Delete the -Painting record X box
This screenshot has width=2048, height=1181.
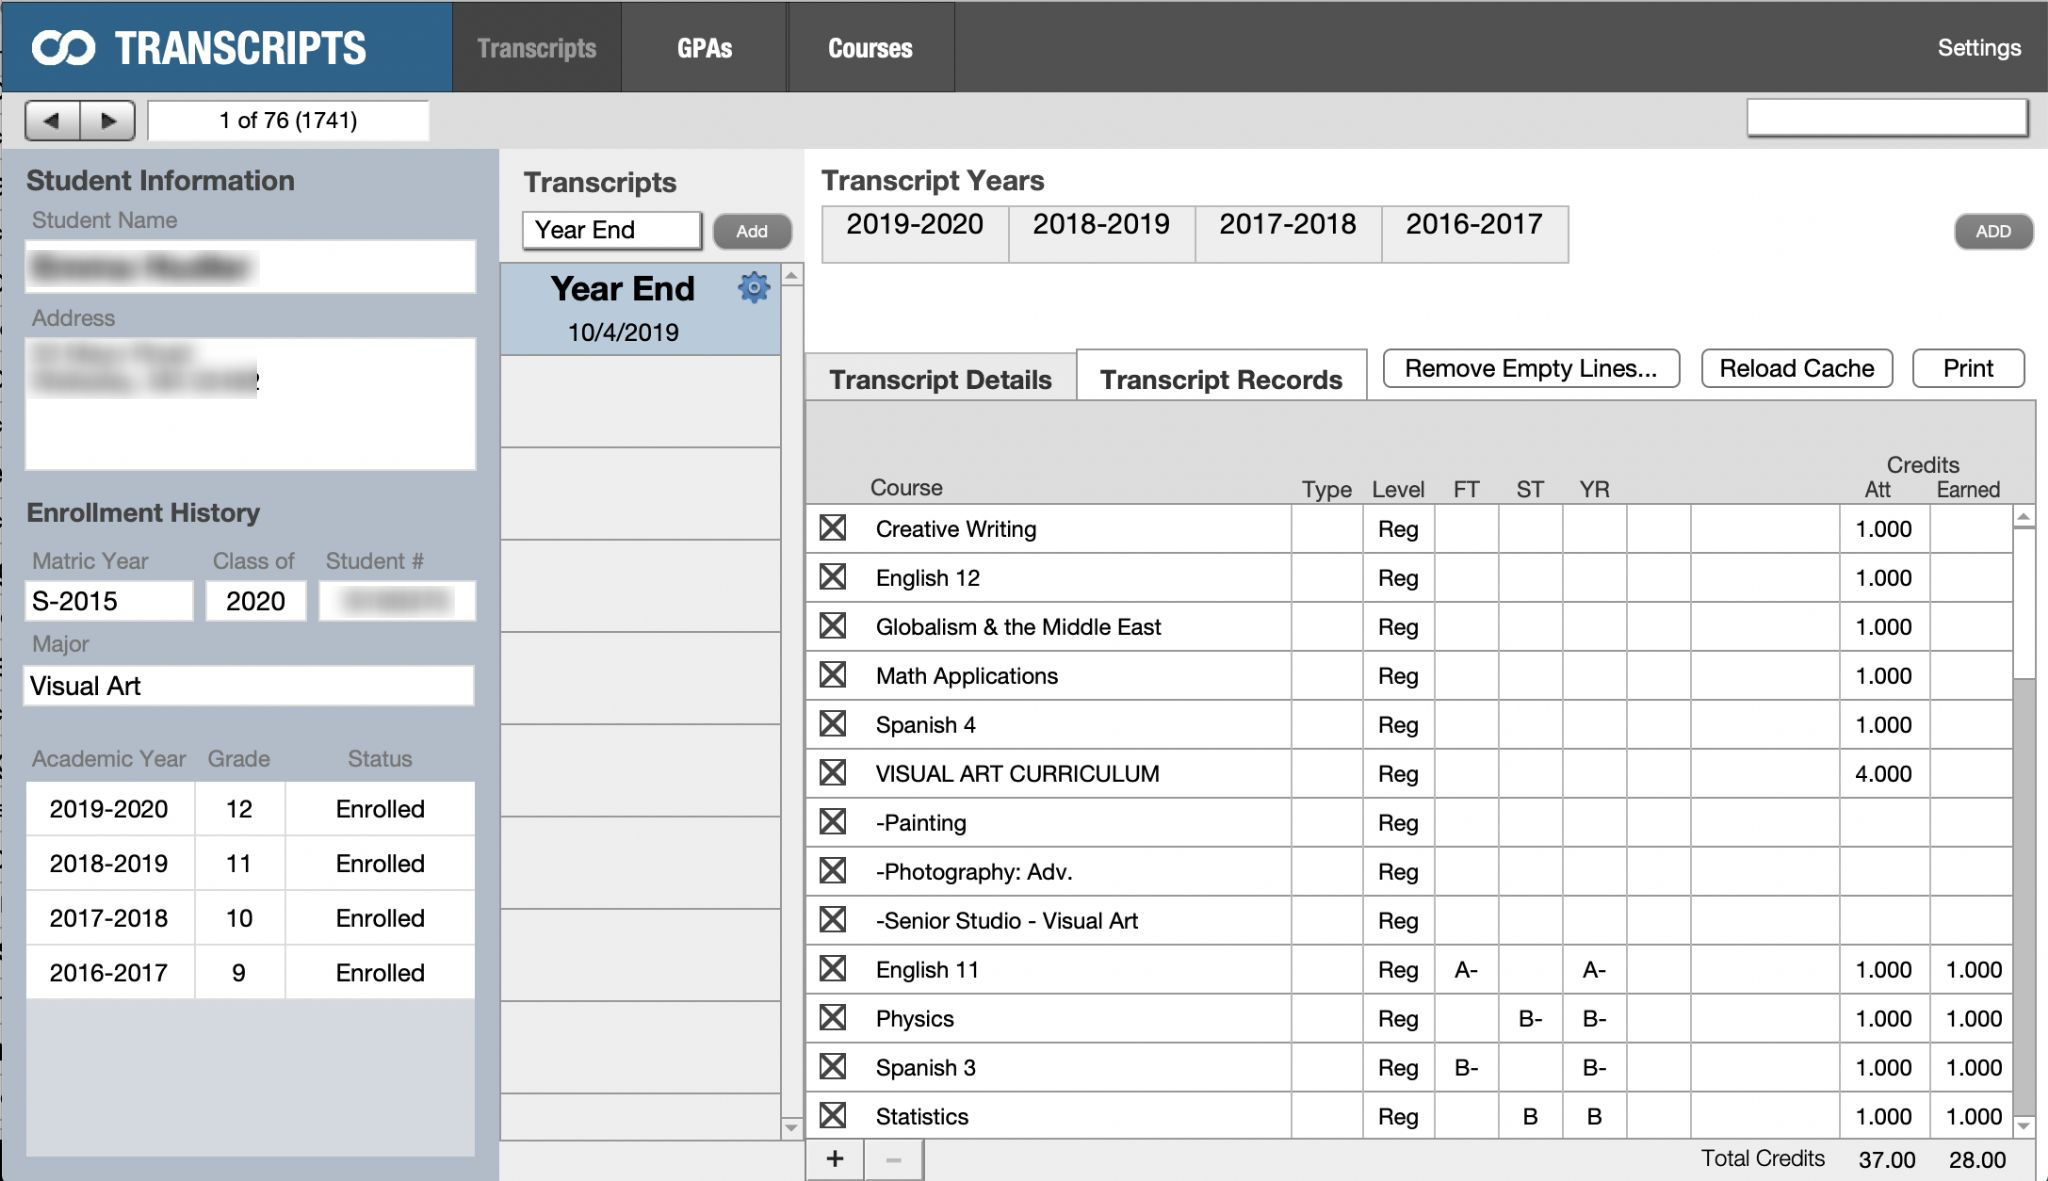(x=833, y=822)
